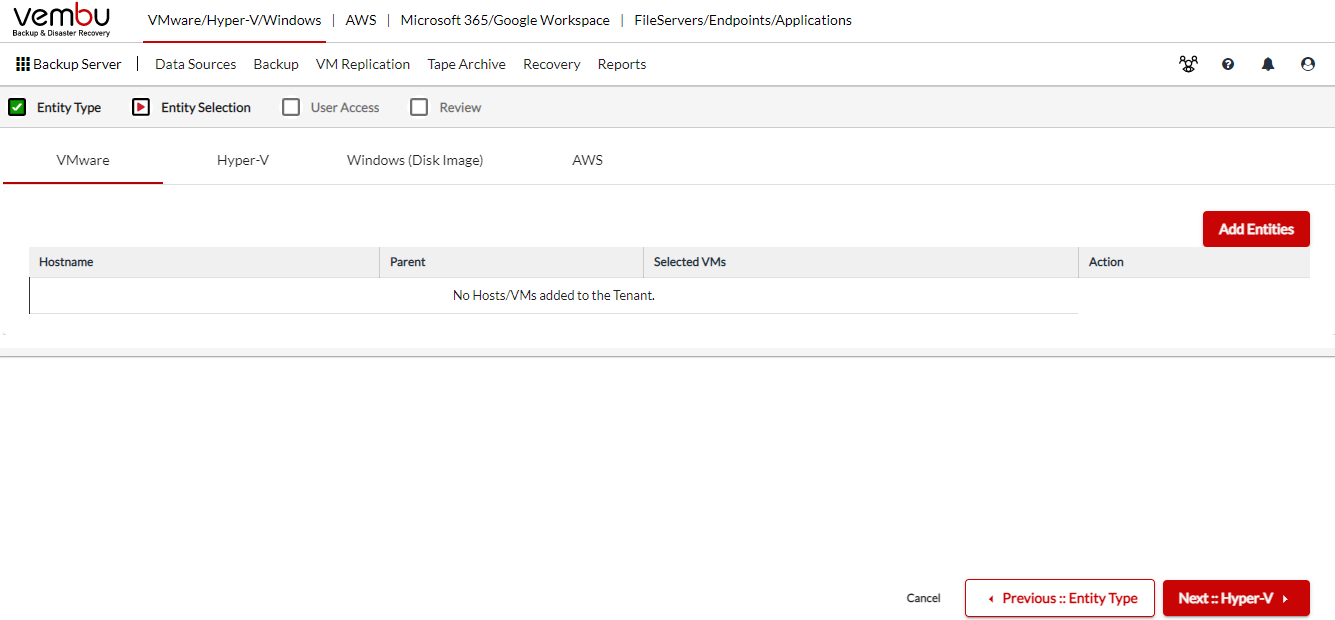Click the Entity Selection step indicator icon
The image size is (1335, 620).
click(x=141, y=107)
